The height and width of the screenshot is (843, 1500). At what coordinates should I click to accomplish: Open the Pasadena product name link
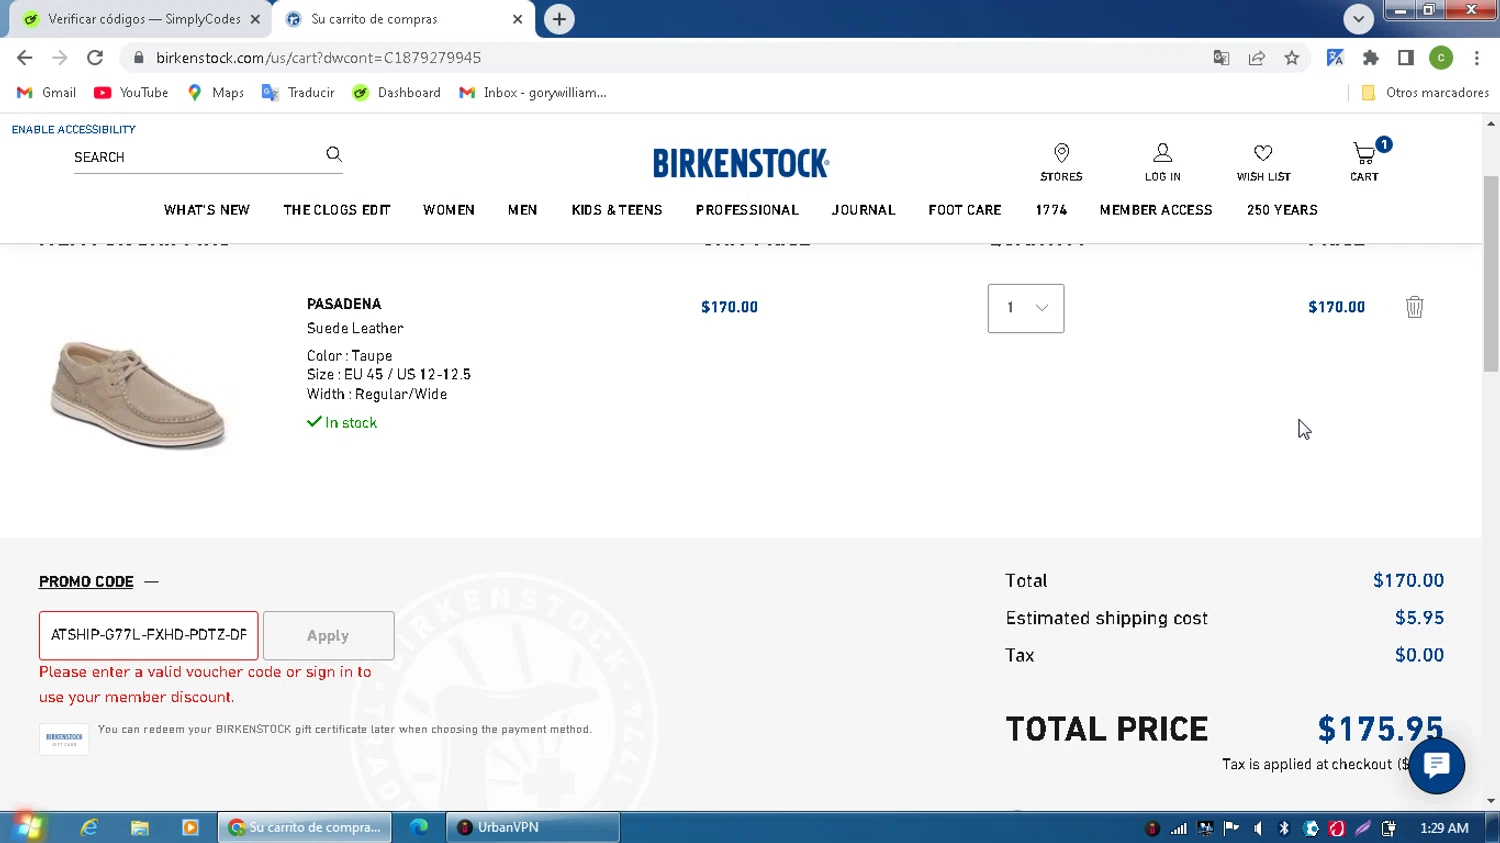click(344, 304)
